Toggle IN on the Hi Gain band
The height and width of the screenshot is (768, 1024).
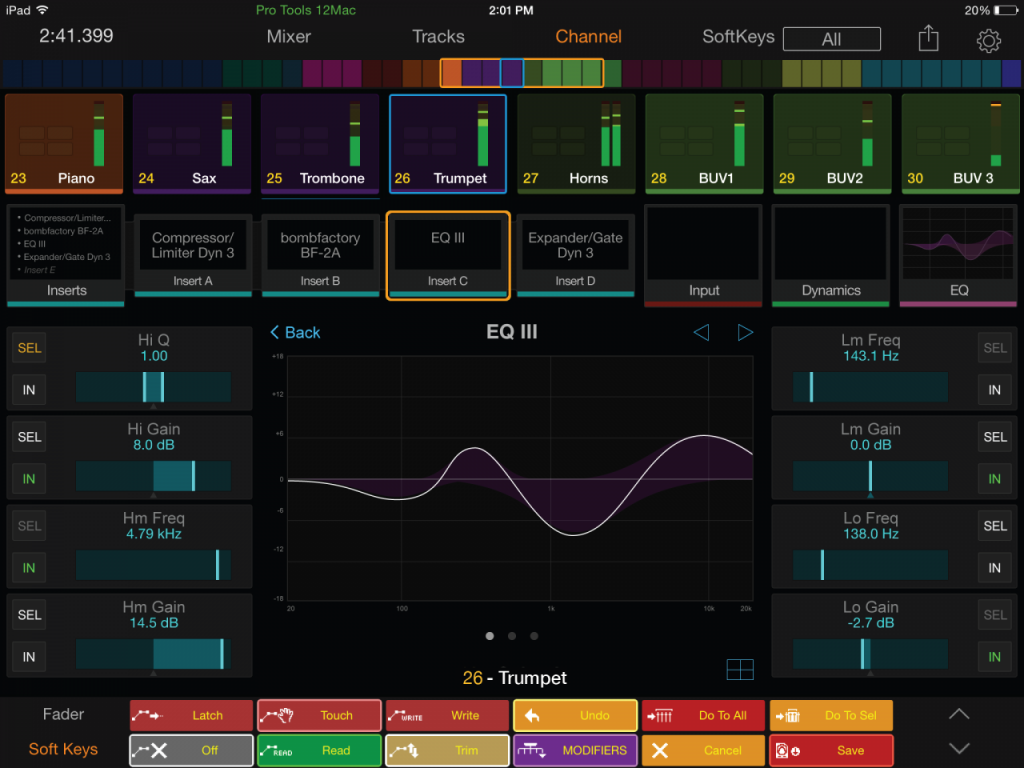point(29,479)
